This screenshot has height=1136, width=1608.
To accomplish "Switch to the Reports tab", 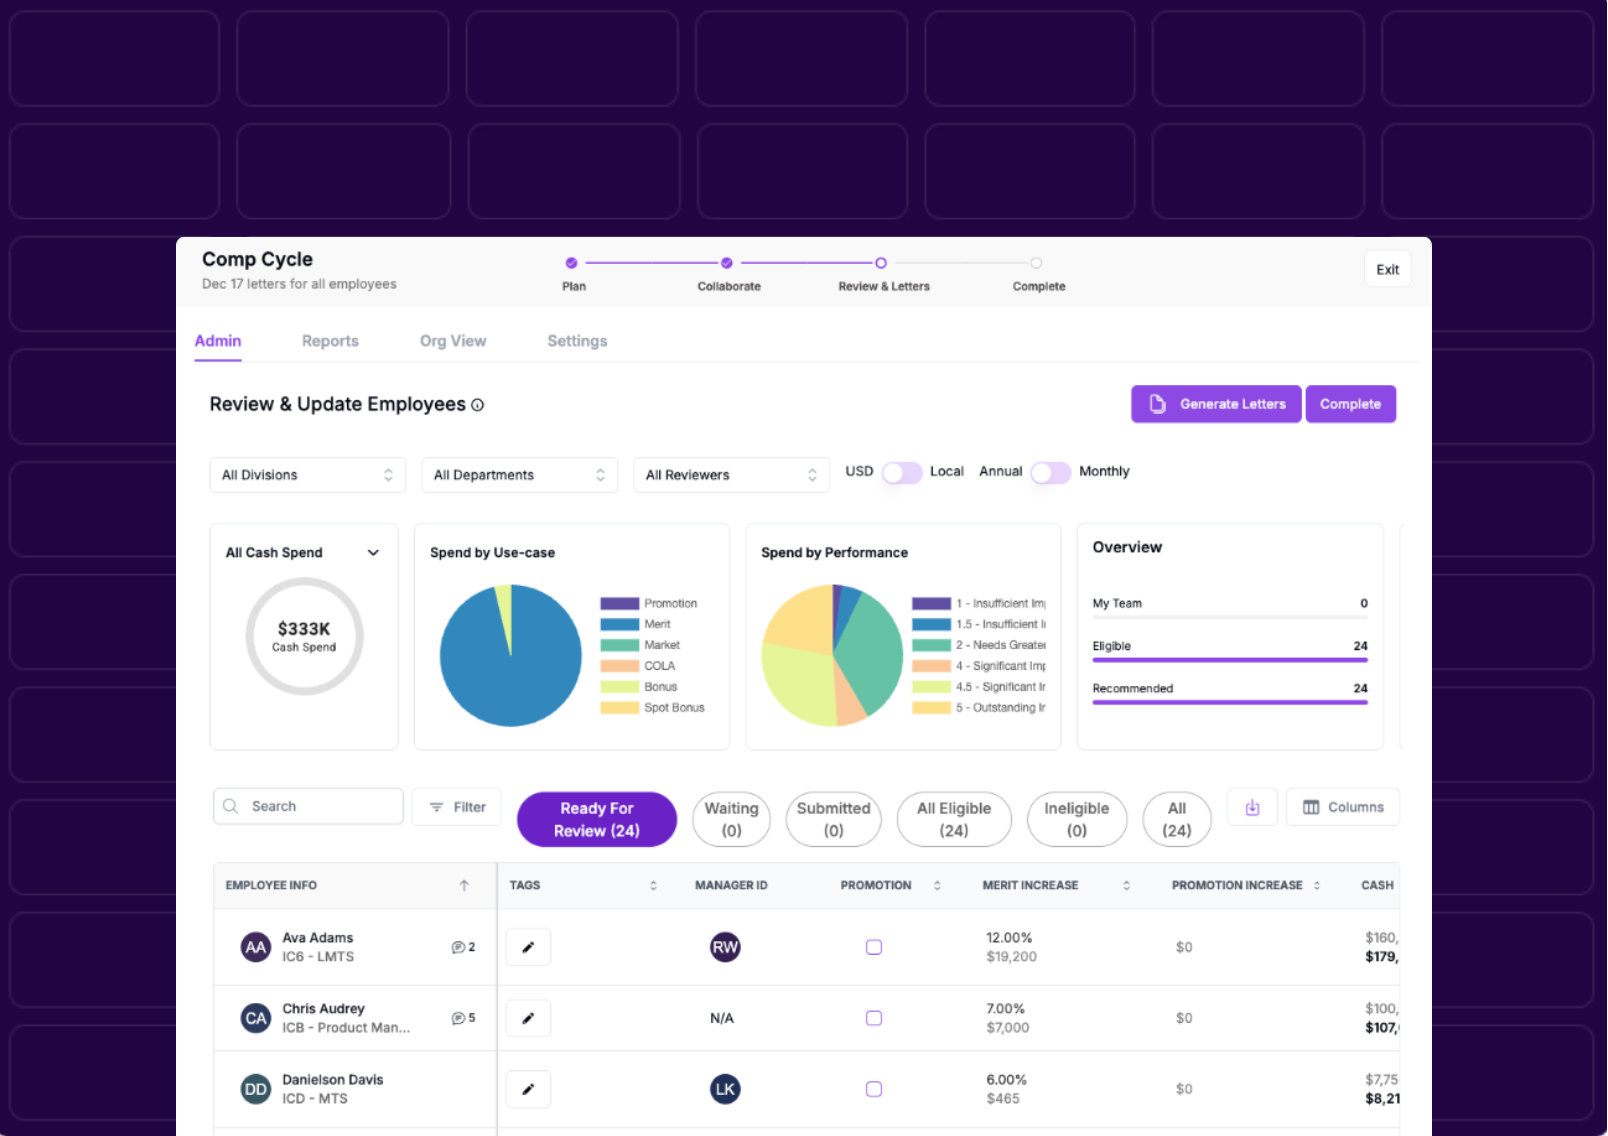I will click(330, 340).
